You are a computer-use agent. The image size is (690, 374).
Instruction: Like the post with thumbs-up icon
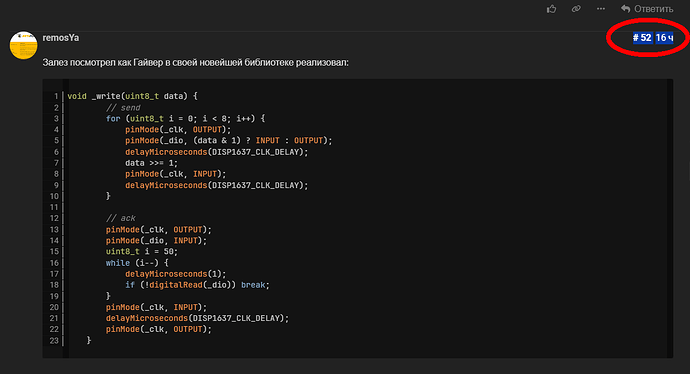pyautogui.click(x=551, y=9)
